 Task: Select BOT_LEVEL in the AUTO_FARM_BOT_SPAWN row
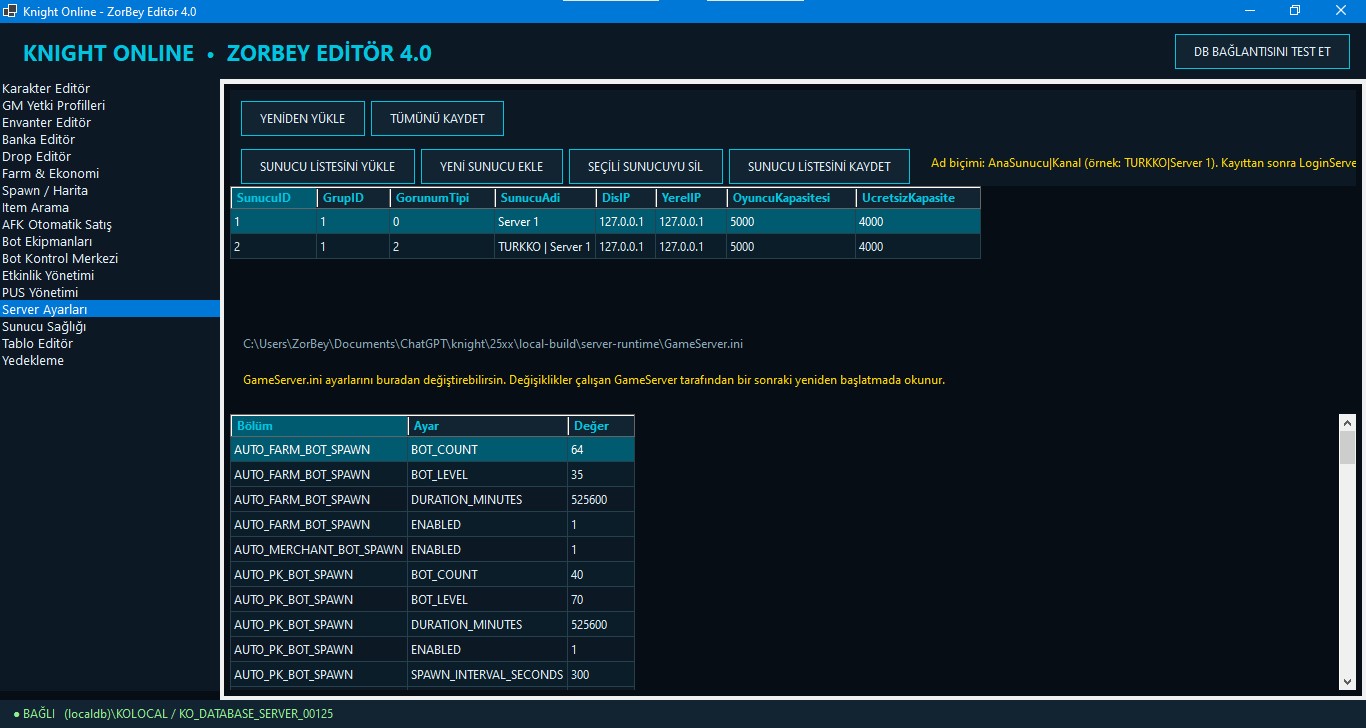coord(487,474)
